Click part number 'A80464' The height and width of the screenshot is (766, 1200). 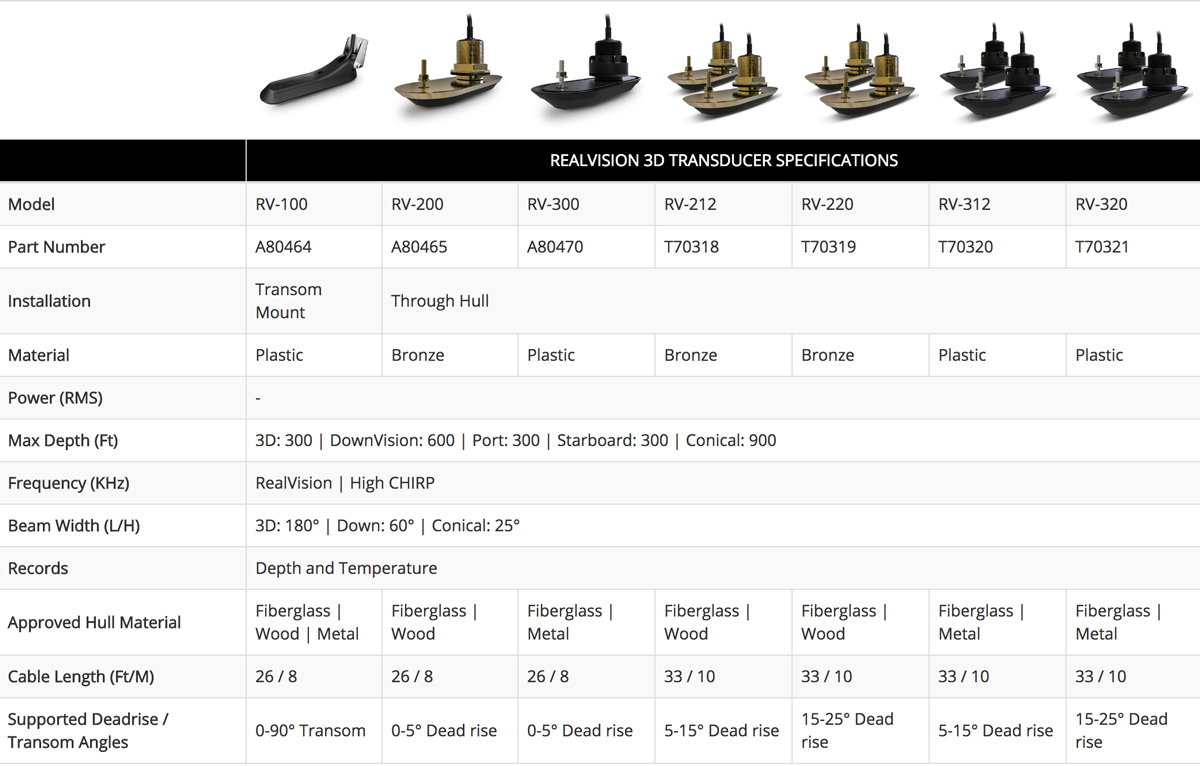(284, 247)
